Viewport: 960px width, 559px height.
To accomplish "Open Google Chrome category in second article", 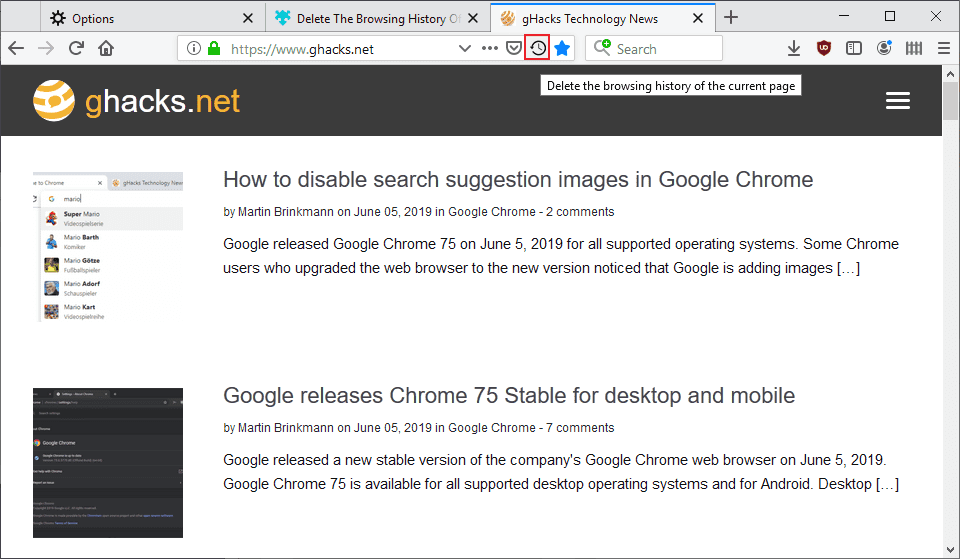I will (x=492, y=428).
